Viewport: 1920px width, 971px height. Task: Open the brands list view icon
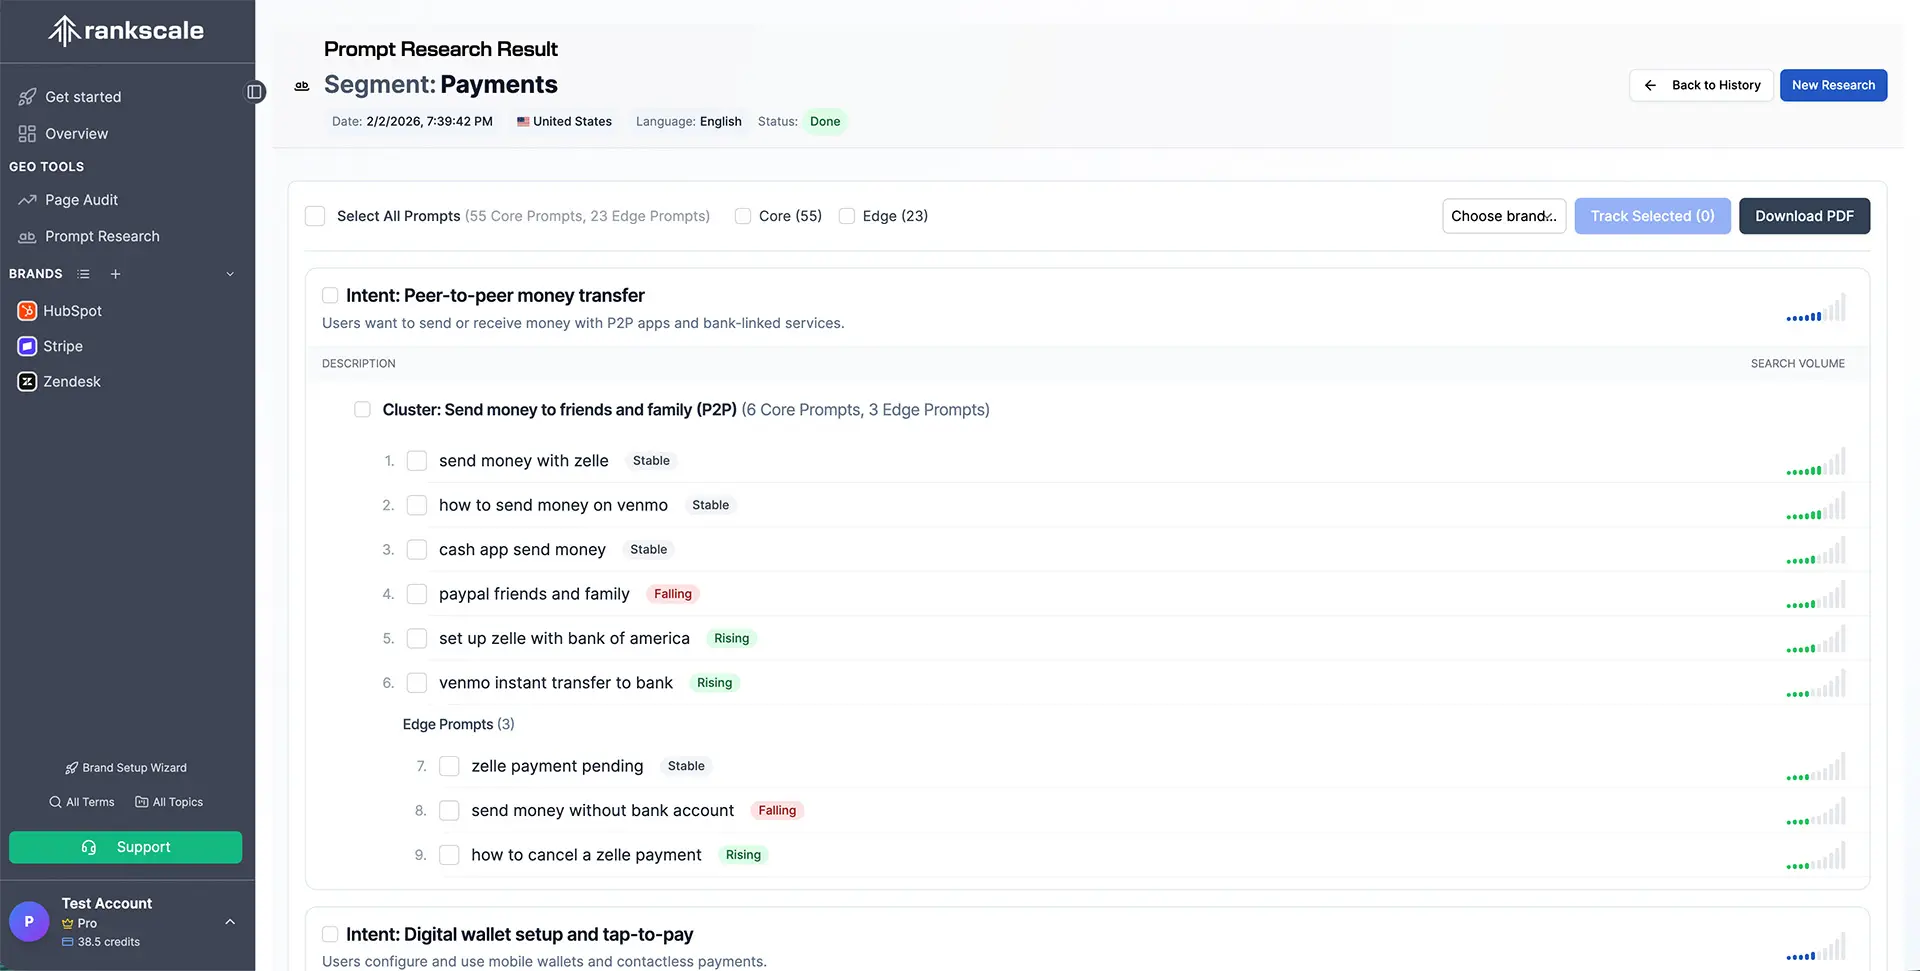click(83, 273)
